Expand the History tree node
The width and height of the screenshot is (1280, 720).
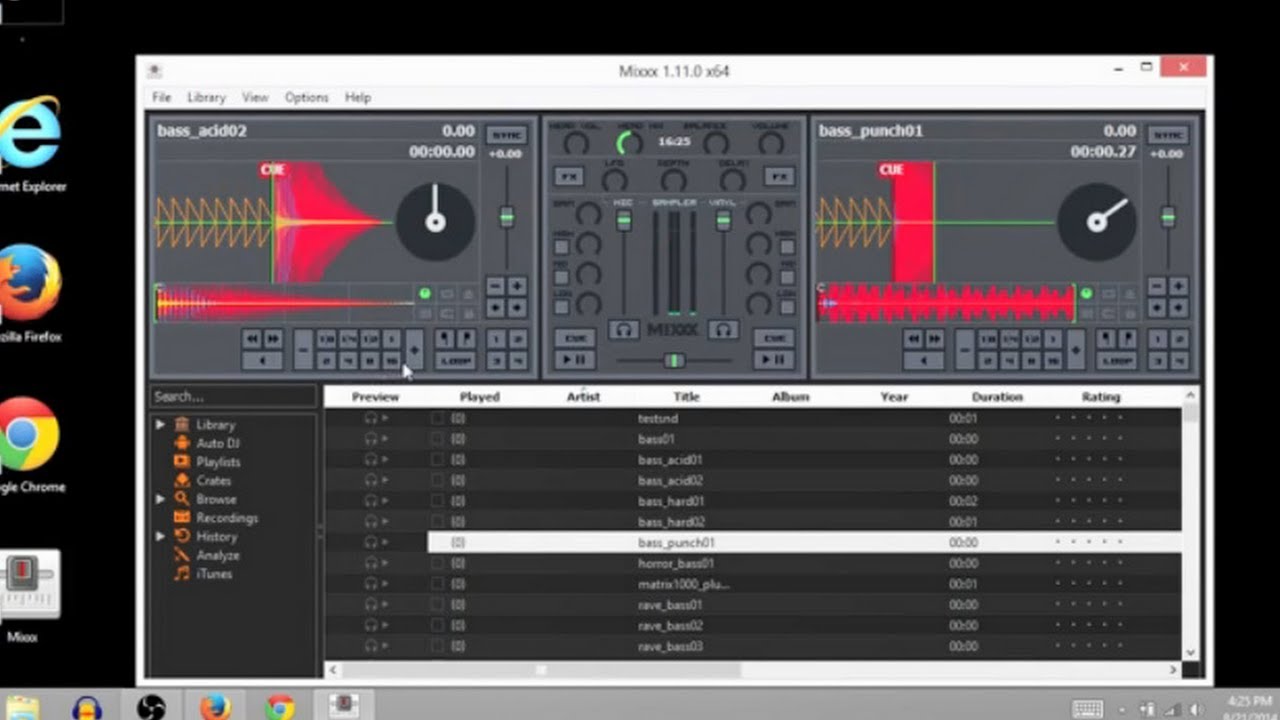coord(160,536)
